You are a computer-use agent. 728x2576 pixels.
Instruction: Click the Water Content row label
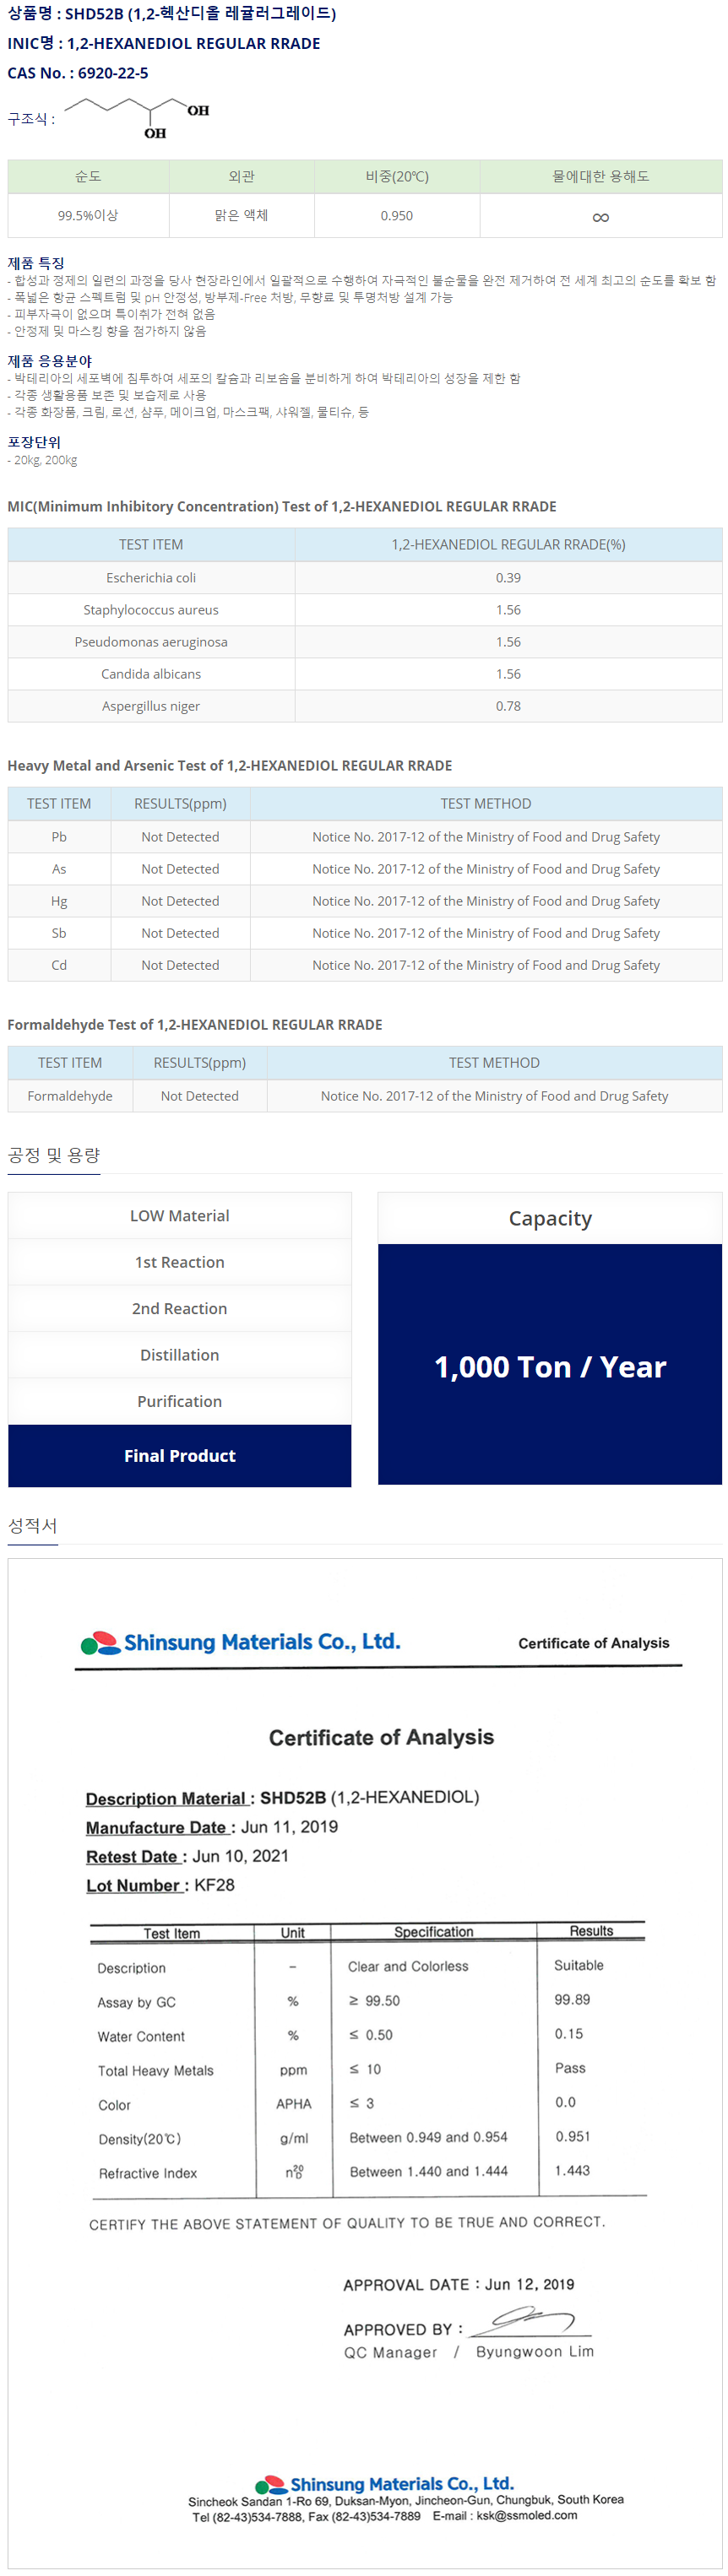coord(141,2036)
